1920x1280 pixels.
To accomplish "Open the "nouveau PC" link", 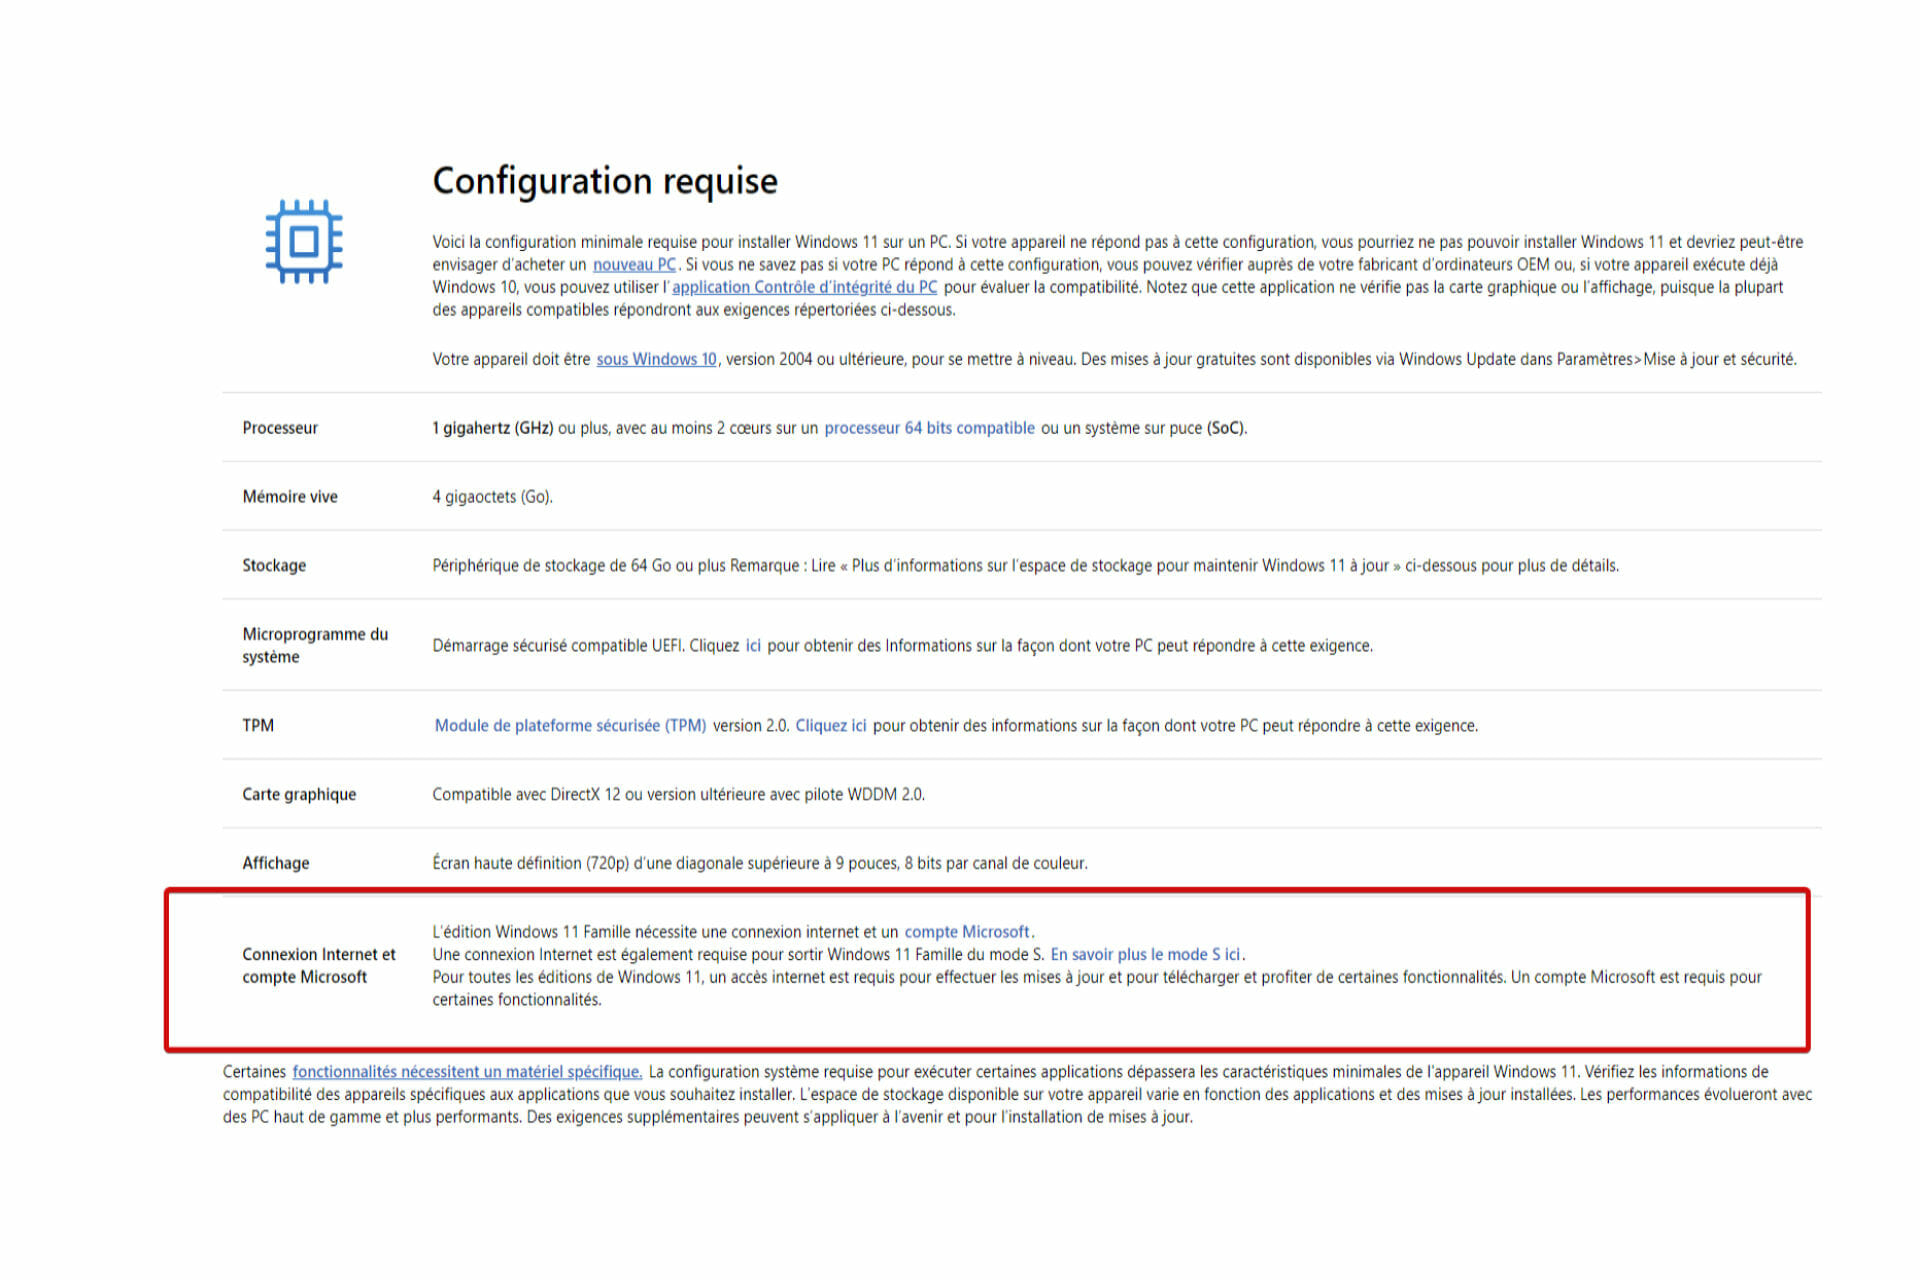I will [634, 265].
